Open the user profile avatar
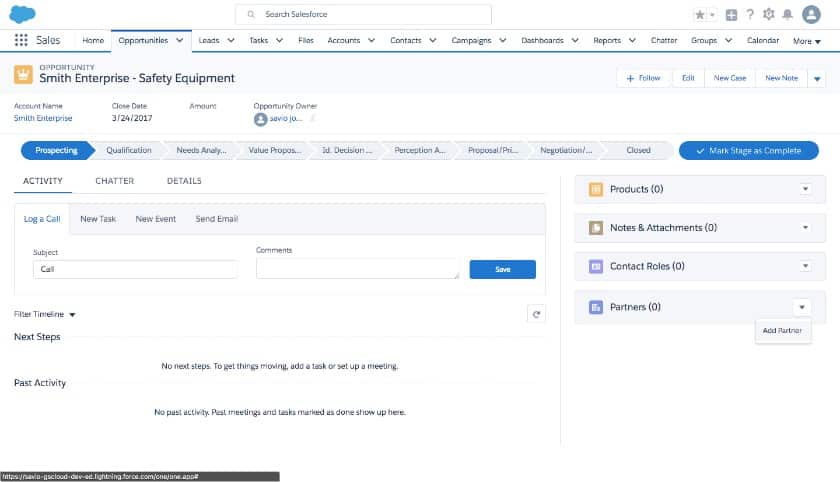Image resolution: width=840 pixels, height=482 pixels. pyautogui.click(x=811, y=14)
